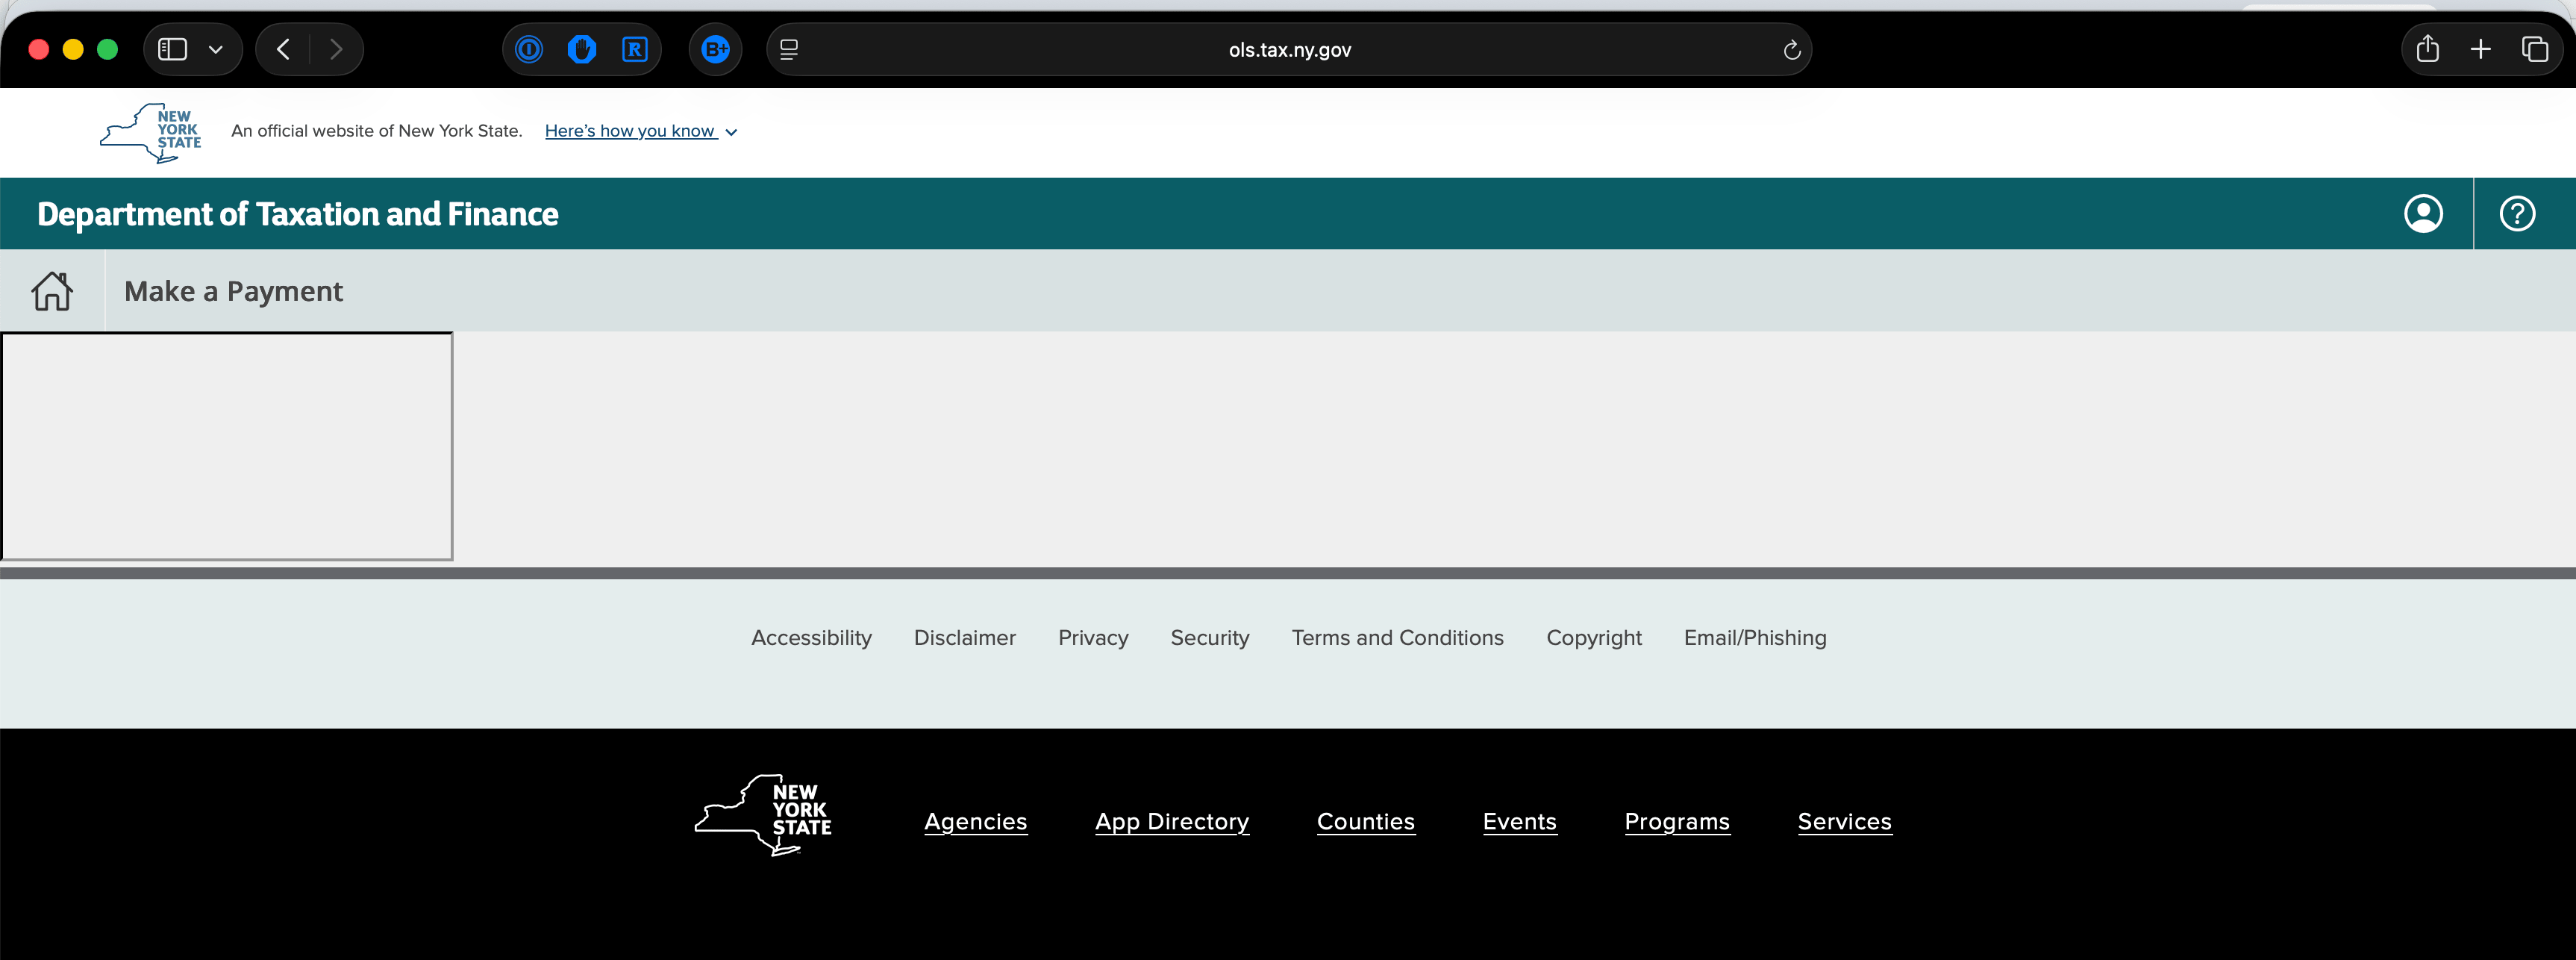
Task: Expand "Here's how you know" disclosure
Action: [x=640, y=131]
